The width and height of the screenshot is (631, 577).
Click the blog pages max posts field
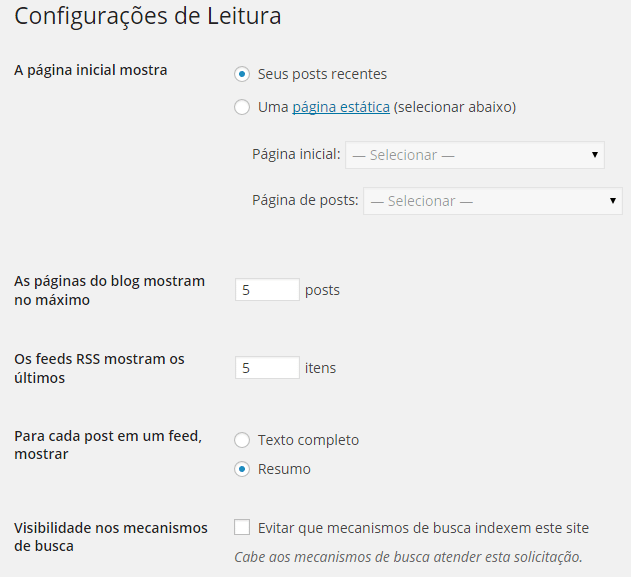[267, 290]
